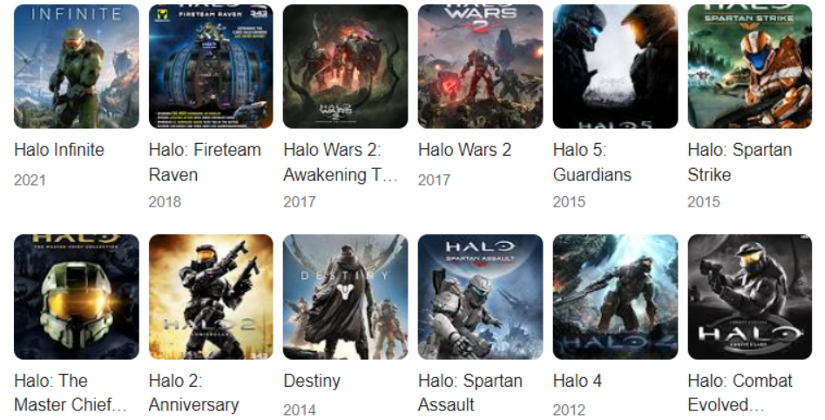
Task: Click the Halo Wars 2: Awakening cover art
Action: pos(346,66)
